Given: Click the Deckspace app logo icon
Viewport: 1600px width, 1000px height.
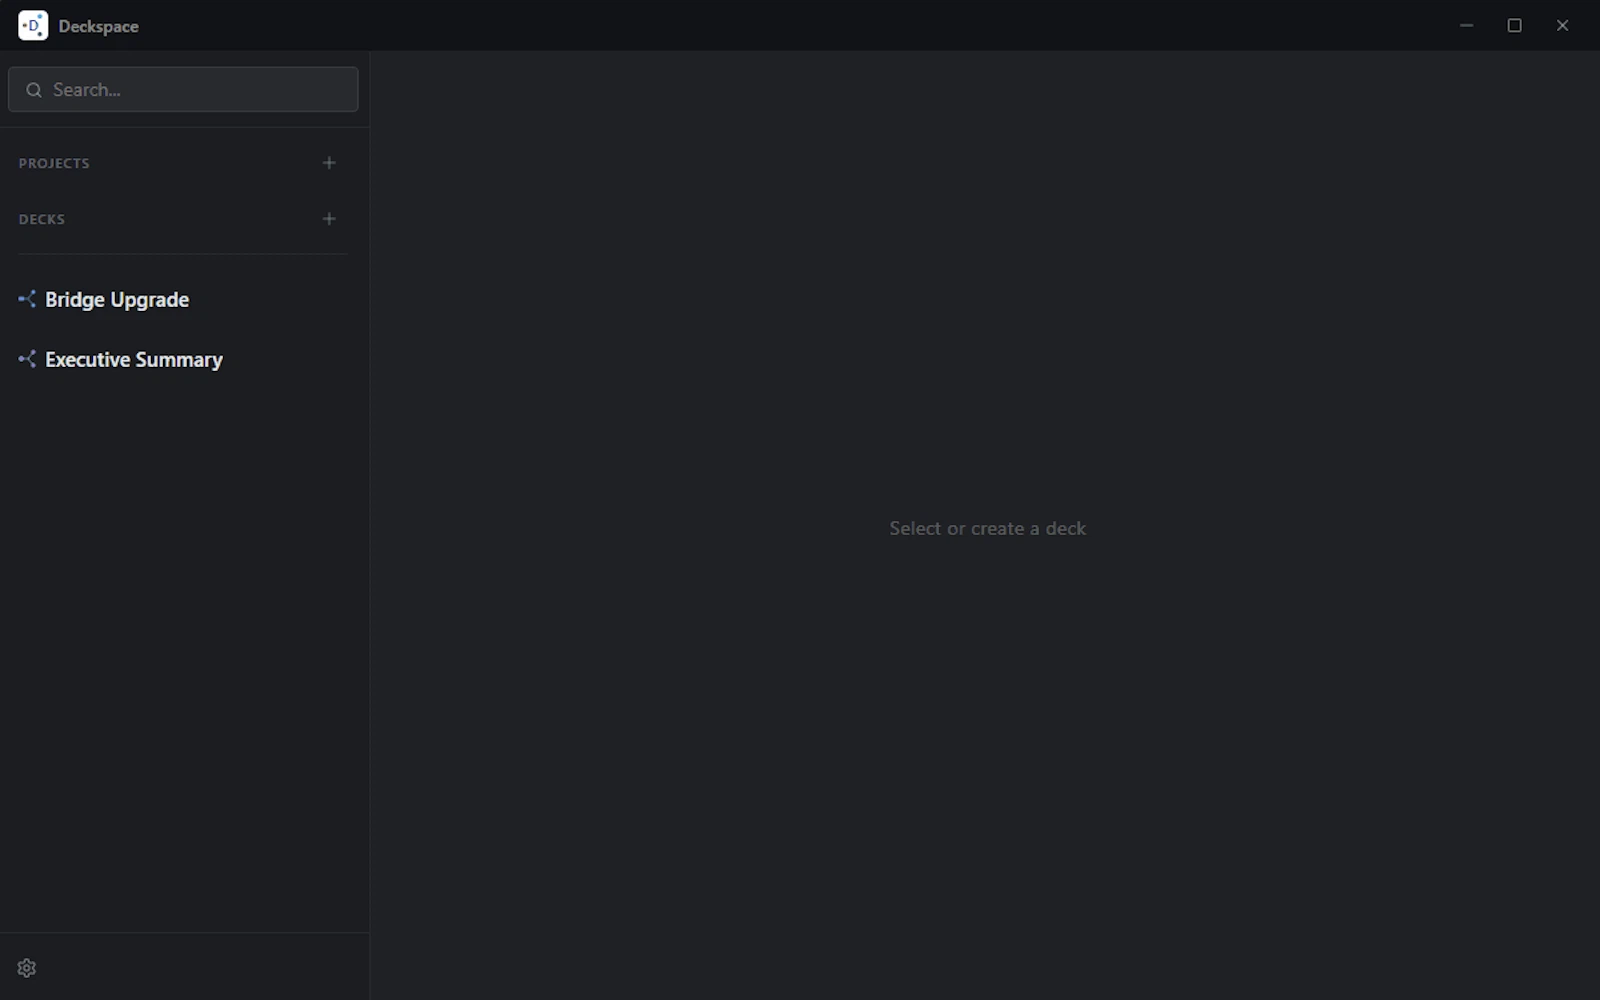Looking at the screenshot, I should click(x=33, y=25).
